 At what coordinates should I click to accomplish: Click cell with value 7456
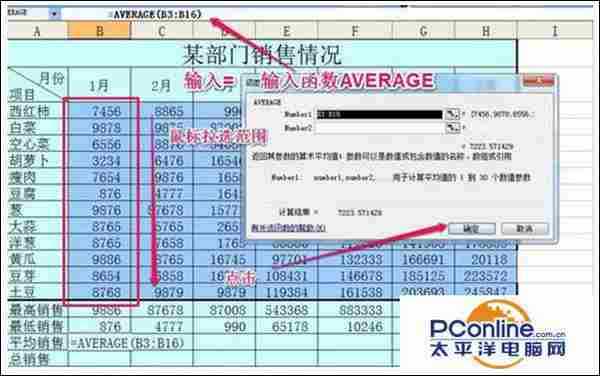99,111
